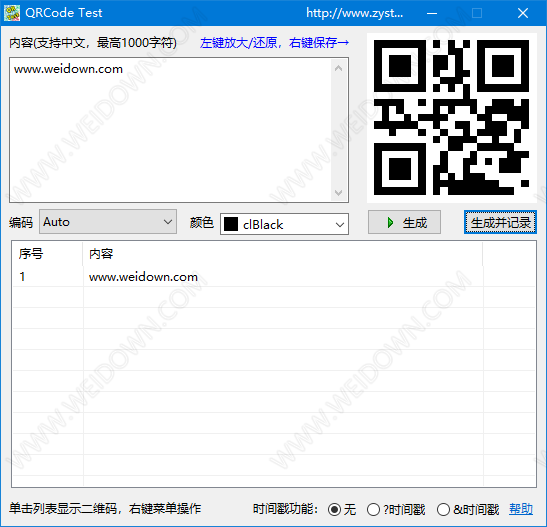This screenshot has height=527, width=547.
Task: Click the 内容 column header
Action: click(x=283, y=254)
